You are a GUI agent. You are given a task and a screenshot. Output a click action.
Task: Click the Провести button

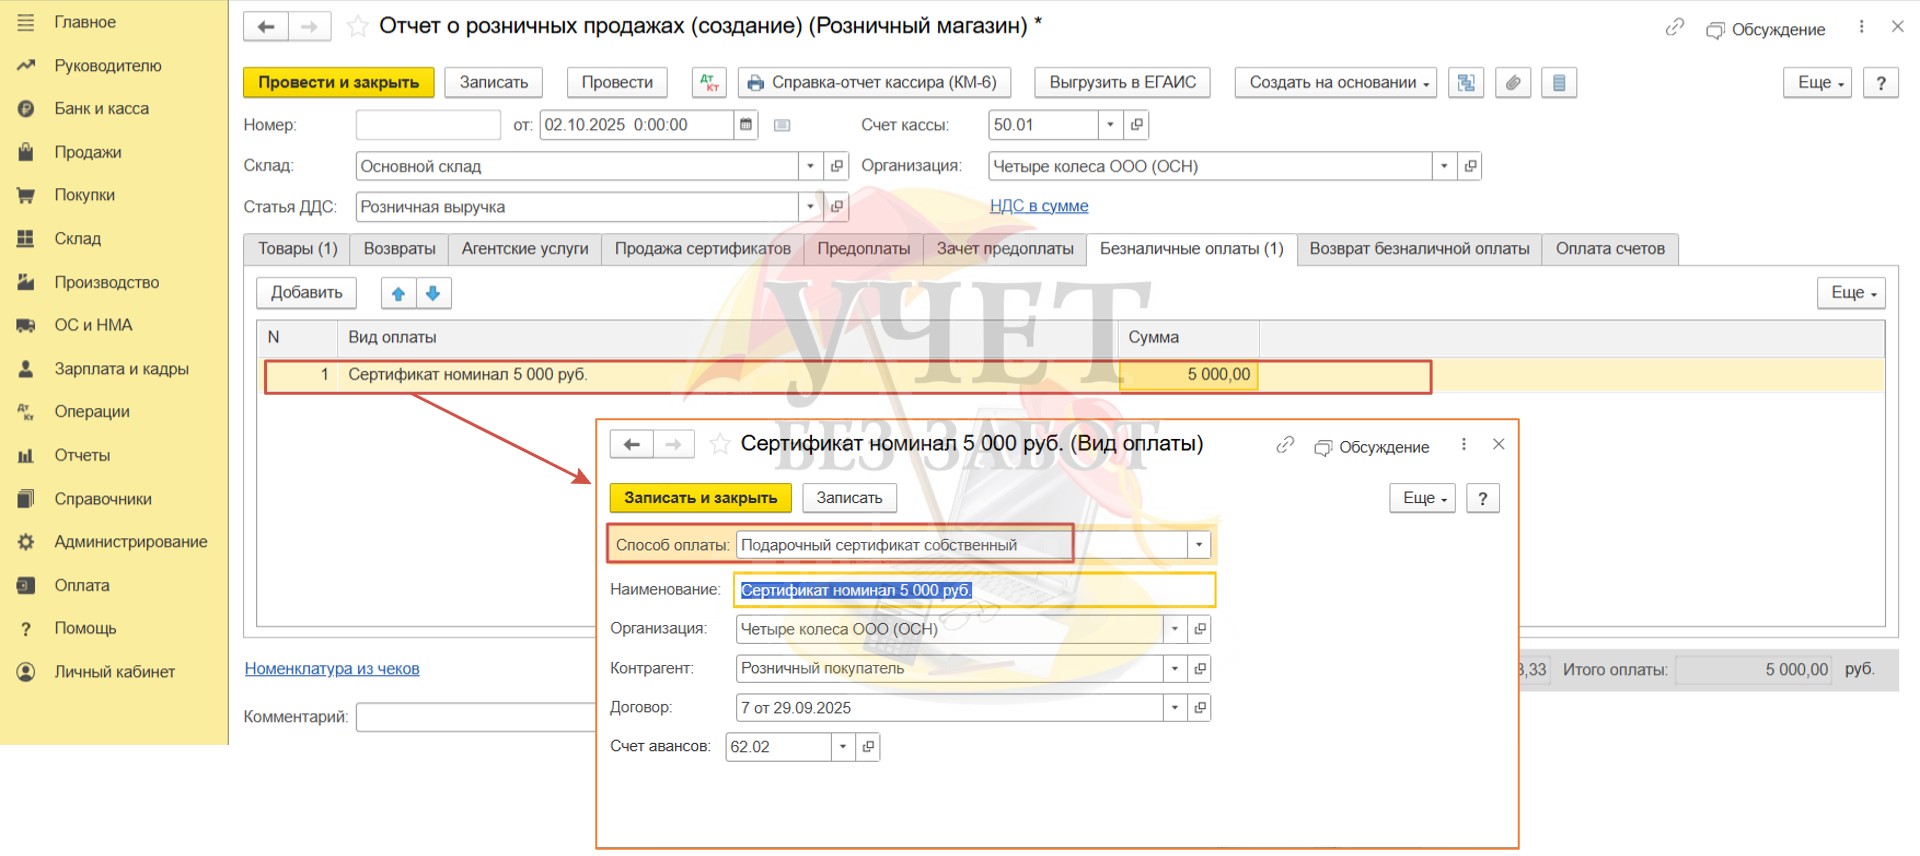[617, 82]
